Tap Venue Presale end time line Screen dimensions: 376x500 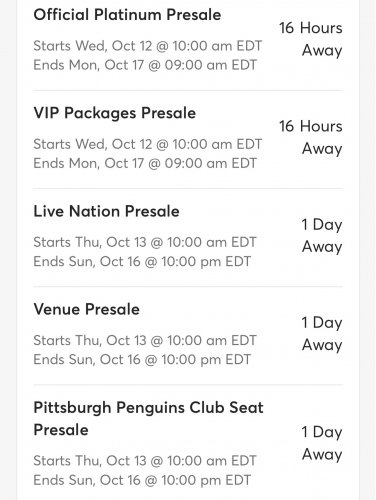tap(142, 360)
